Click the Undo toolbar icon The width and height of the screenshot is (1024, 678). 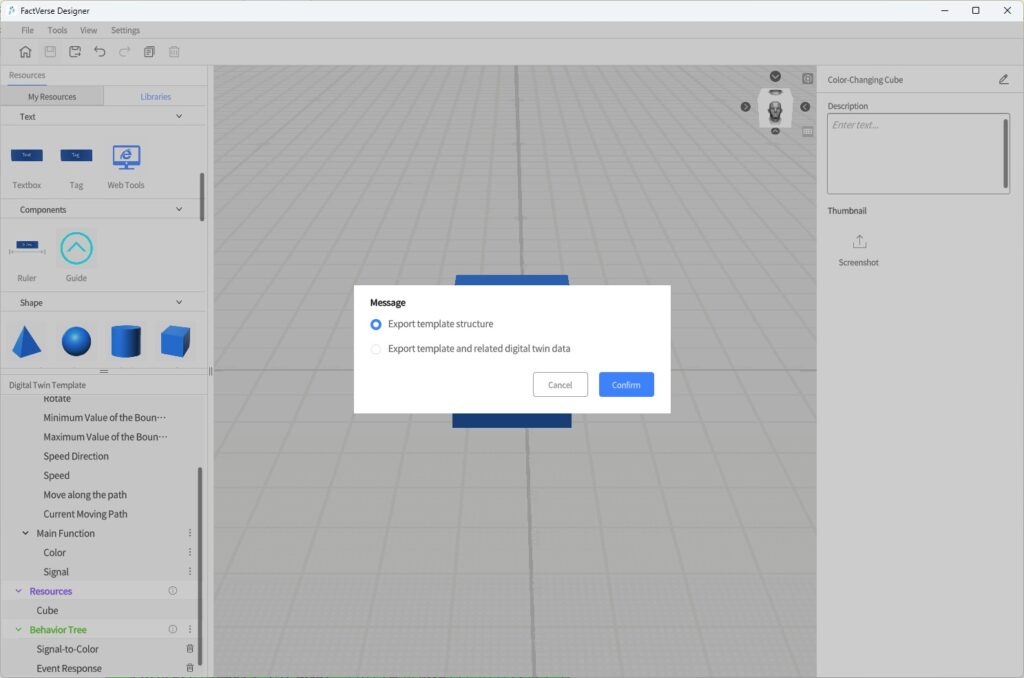pyautogui.click(x=99, y=51)
